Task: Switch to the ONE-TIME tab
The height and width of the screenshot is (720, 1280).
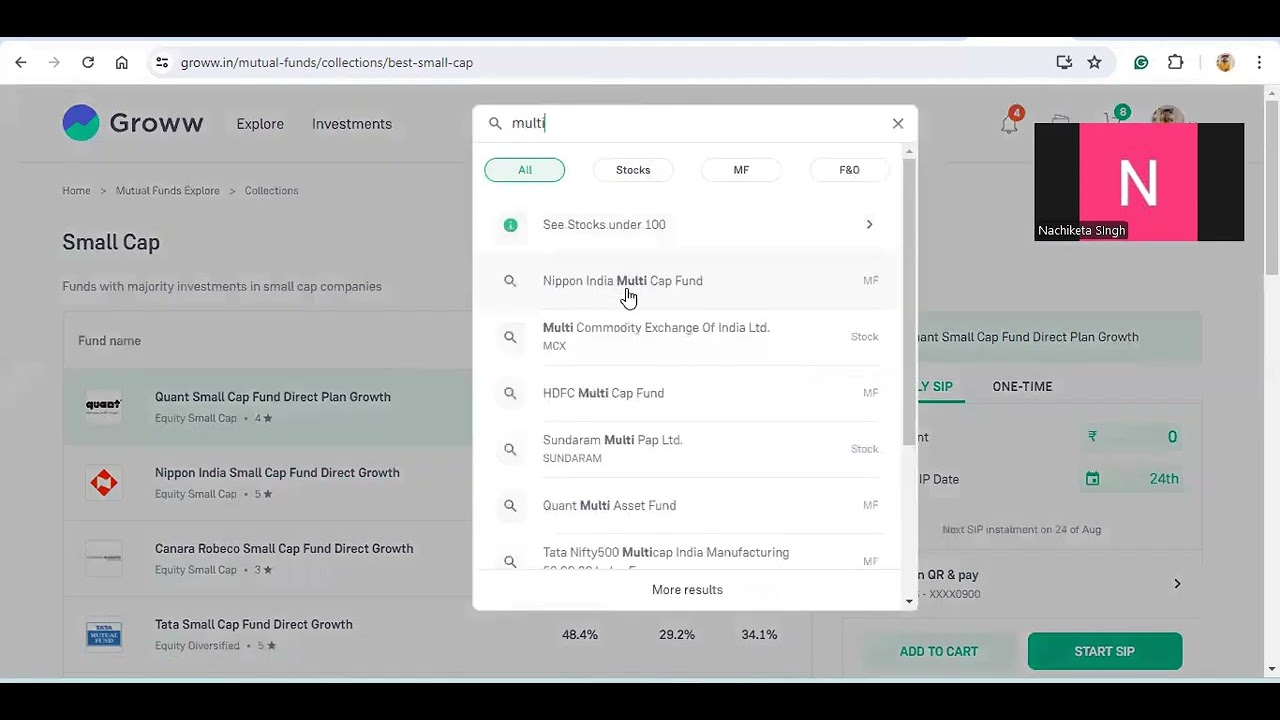Action: (x=1022, y=386)
